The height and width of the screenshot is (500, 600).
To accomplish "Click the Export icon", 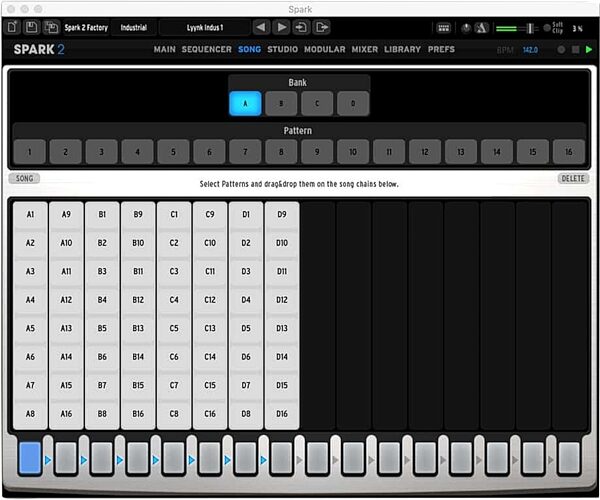I will point(322,27).
